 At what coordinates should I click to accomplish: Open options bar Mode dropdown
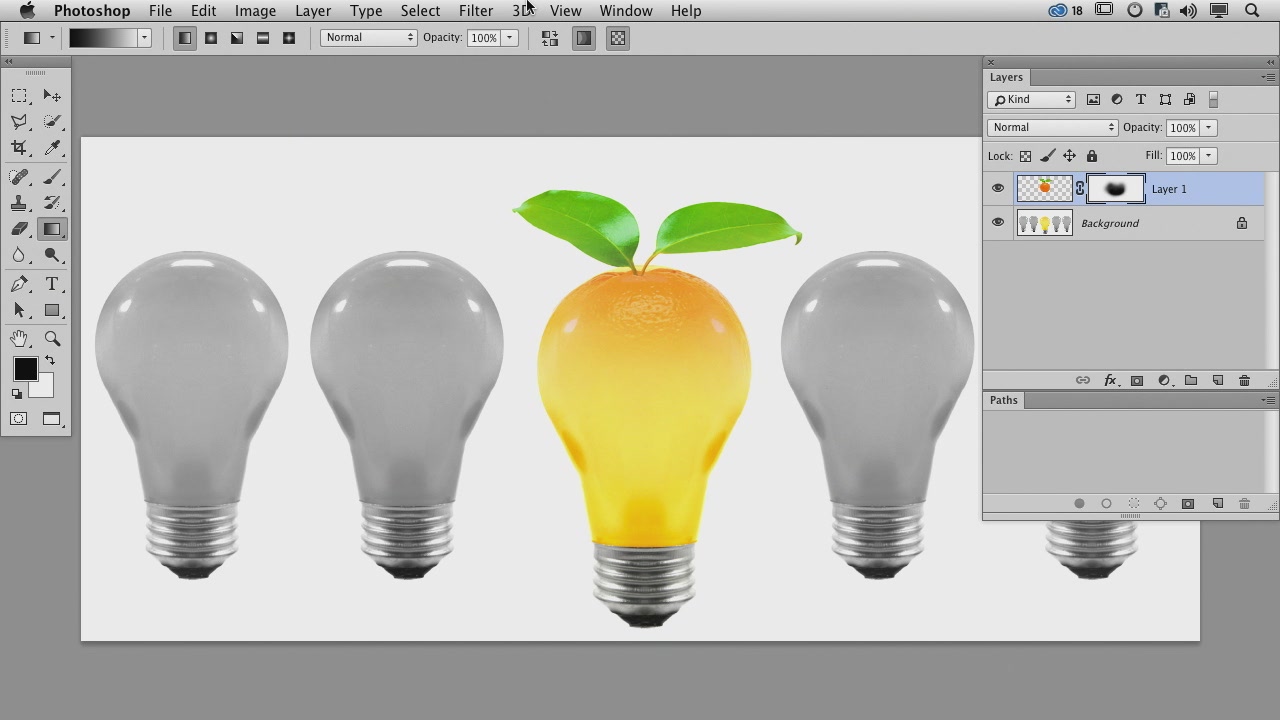pos(369,38)
